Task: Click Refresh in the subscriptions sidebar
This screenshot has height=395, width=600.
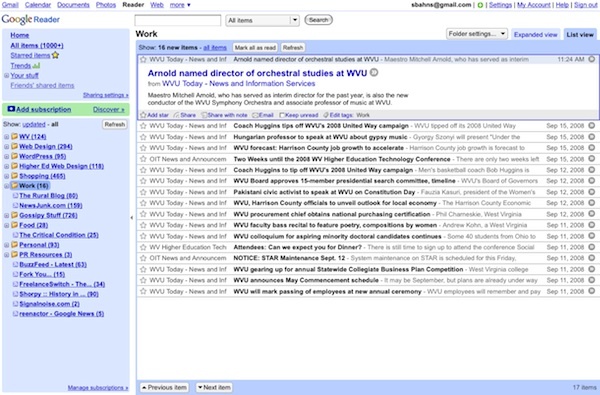Action: [115, 124]
